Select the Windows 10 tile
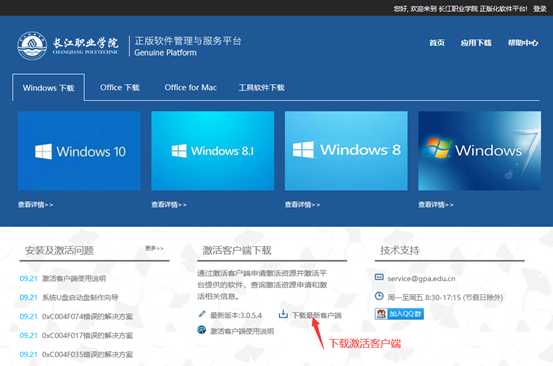Image resolution: width=553 pixels, height=366 pixels. coord(79,151)
